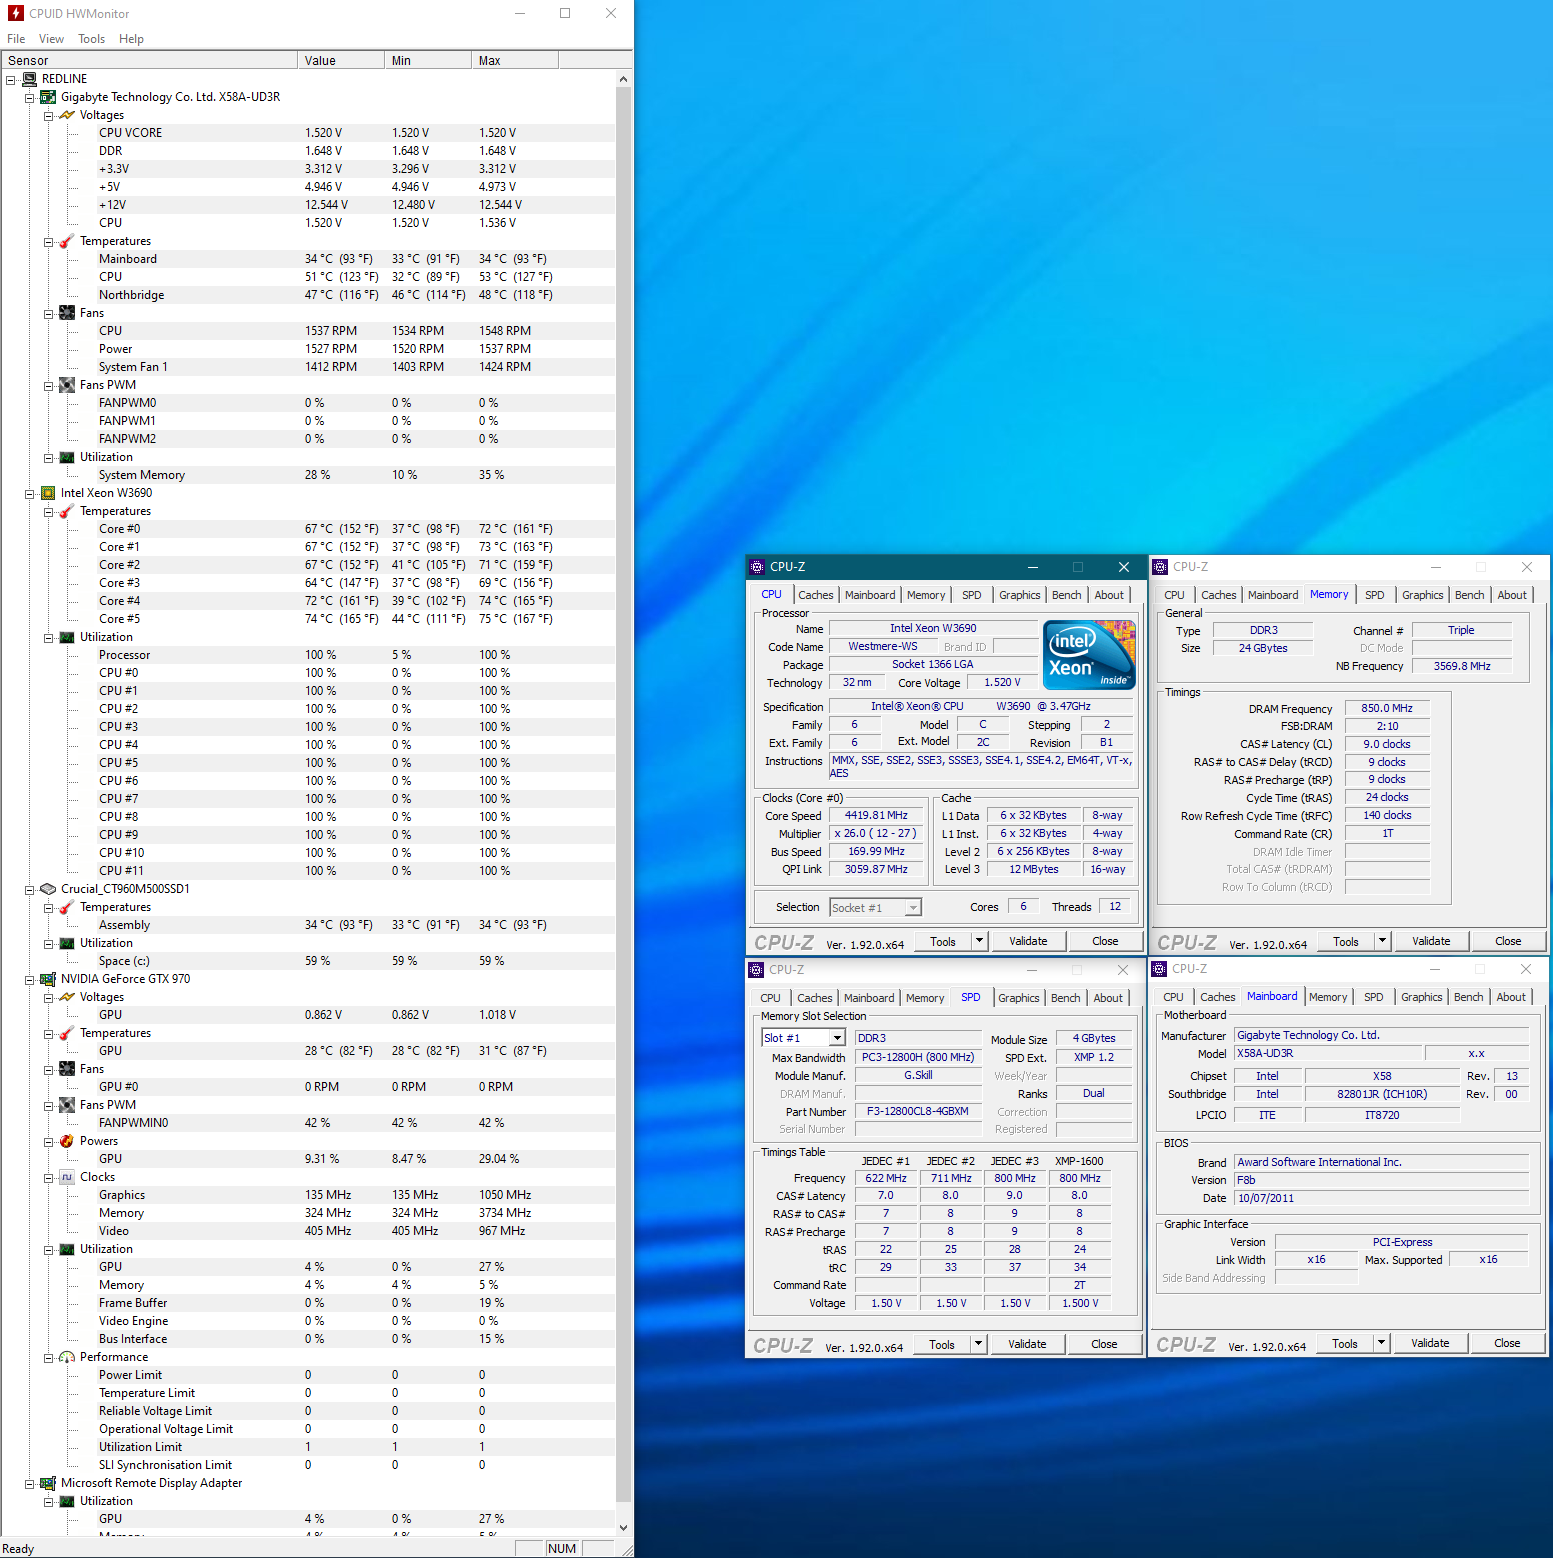Click the motherboard Fans icon
Image resolution: width=1553 pixels, height=1560 pixels.
pos(67,313)
